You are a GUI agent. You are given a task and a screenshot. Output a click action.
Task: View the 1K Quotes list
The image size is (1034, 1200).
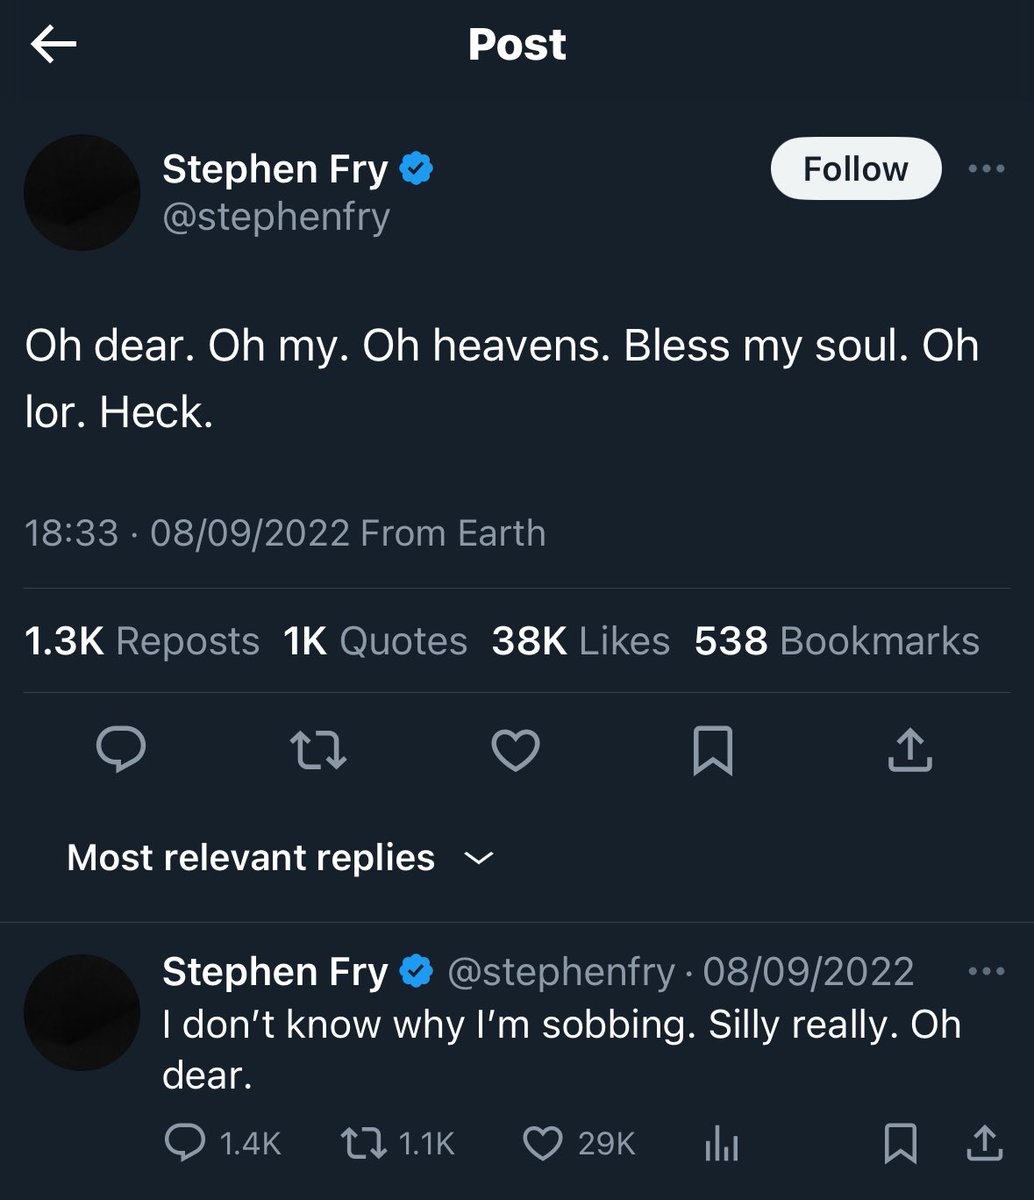(x=375, y=641)
